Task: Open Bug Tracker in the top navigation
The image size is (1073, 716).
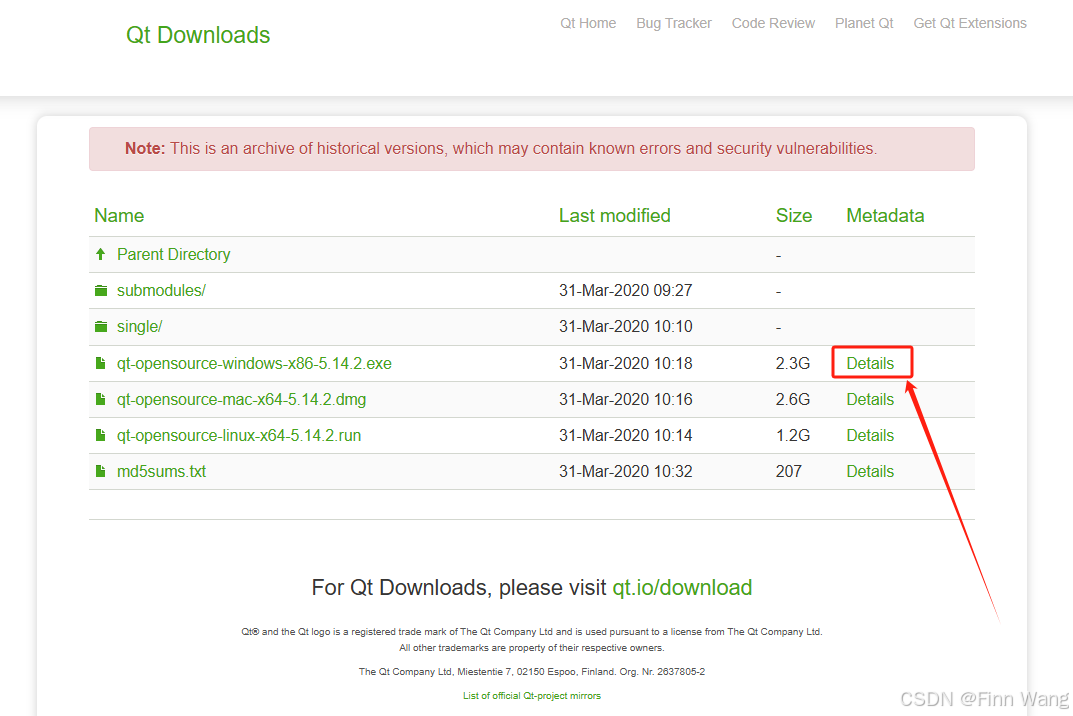Action: click(x=673, y=23)
